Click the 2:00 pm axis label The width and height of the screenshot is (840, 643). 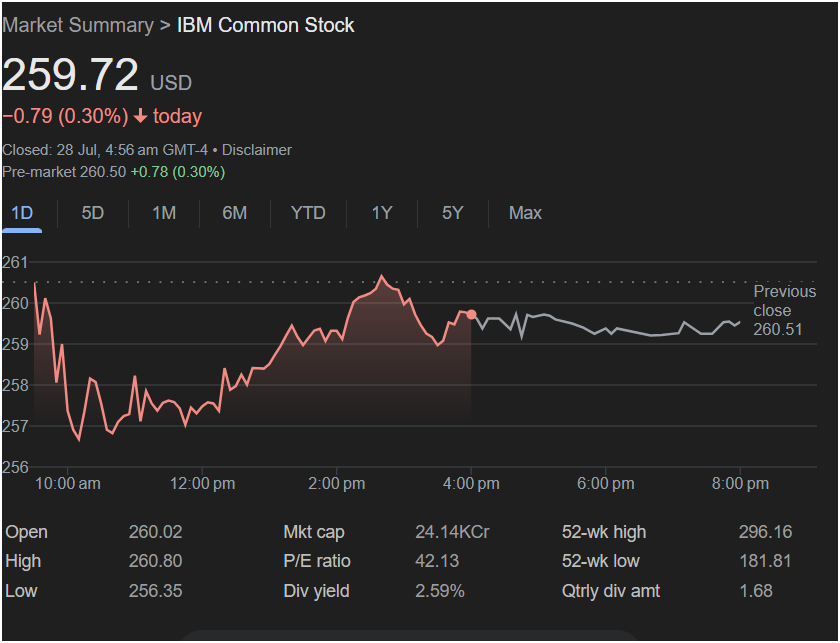tap(336, 484)
